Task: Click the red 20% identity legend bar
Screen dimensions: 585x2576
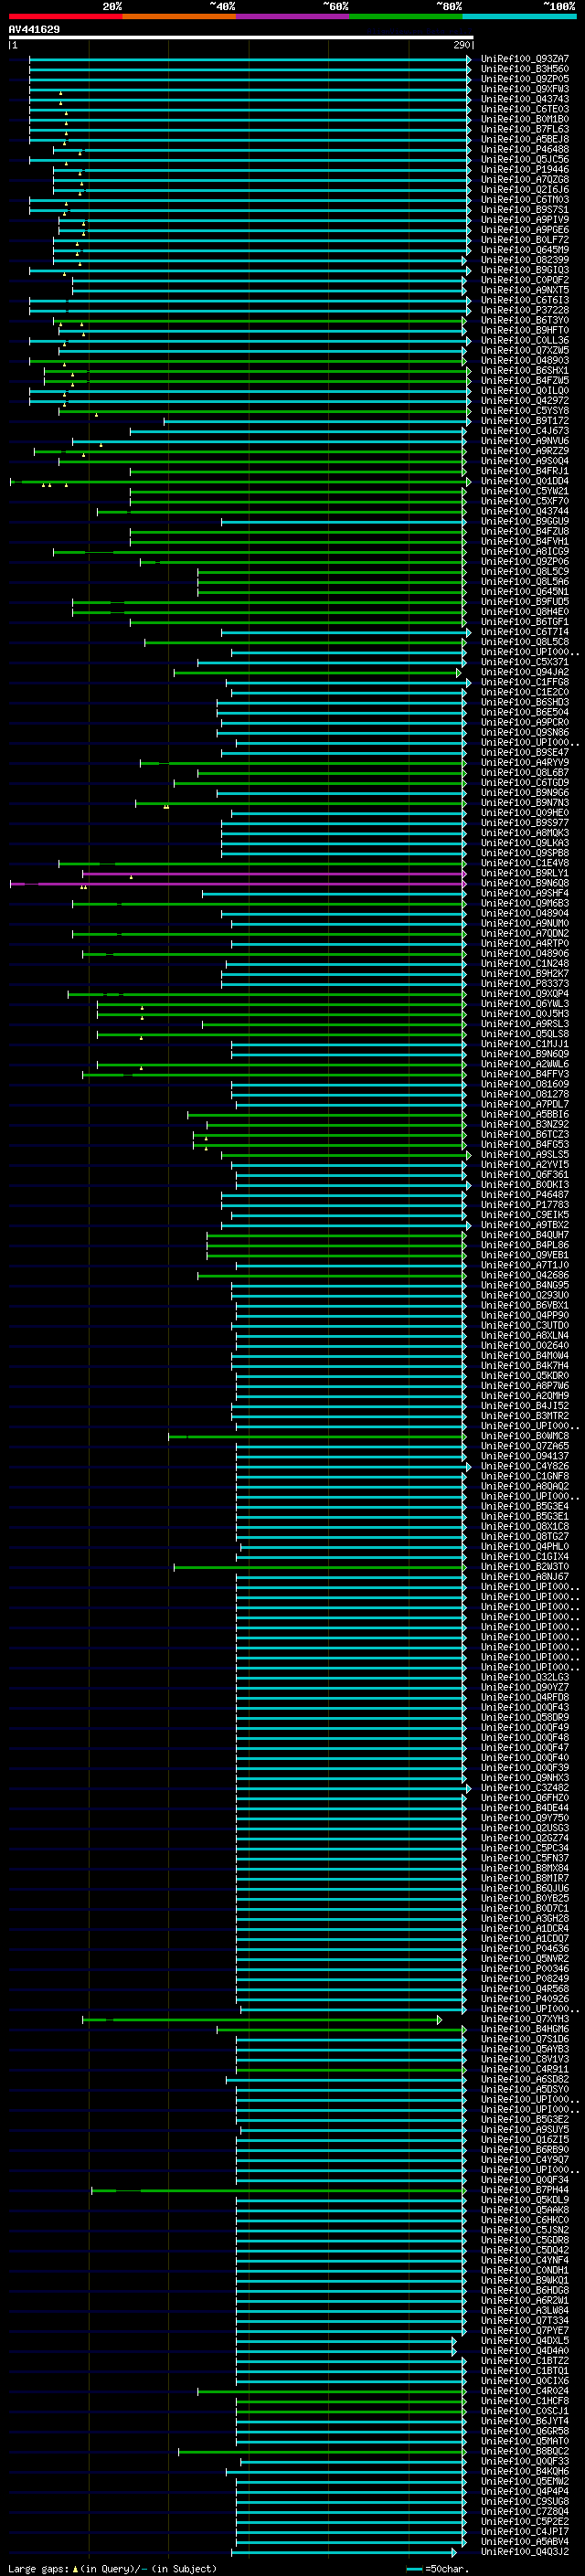Action: point(65,16)
